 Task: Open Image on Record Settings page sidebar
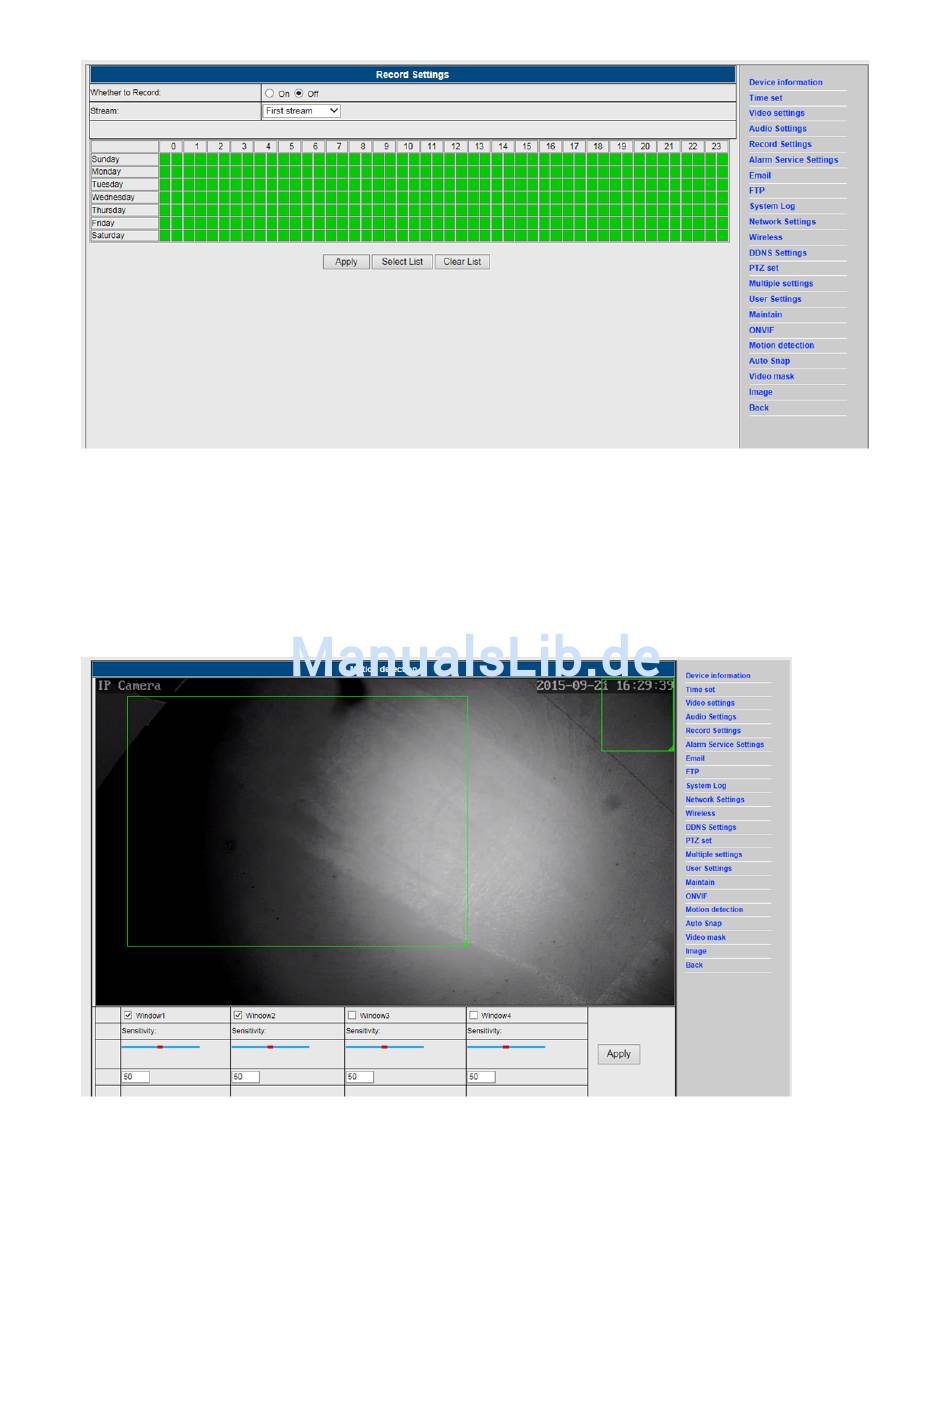[761, 392]
